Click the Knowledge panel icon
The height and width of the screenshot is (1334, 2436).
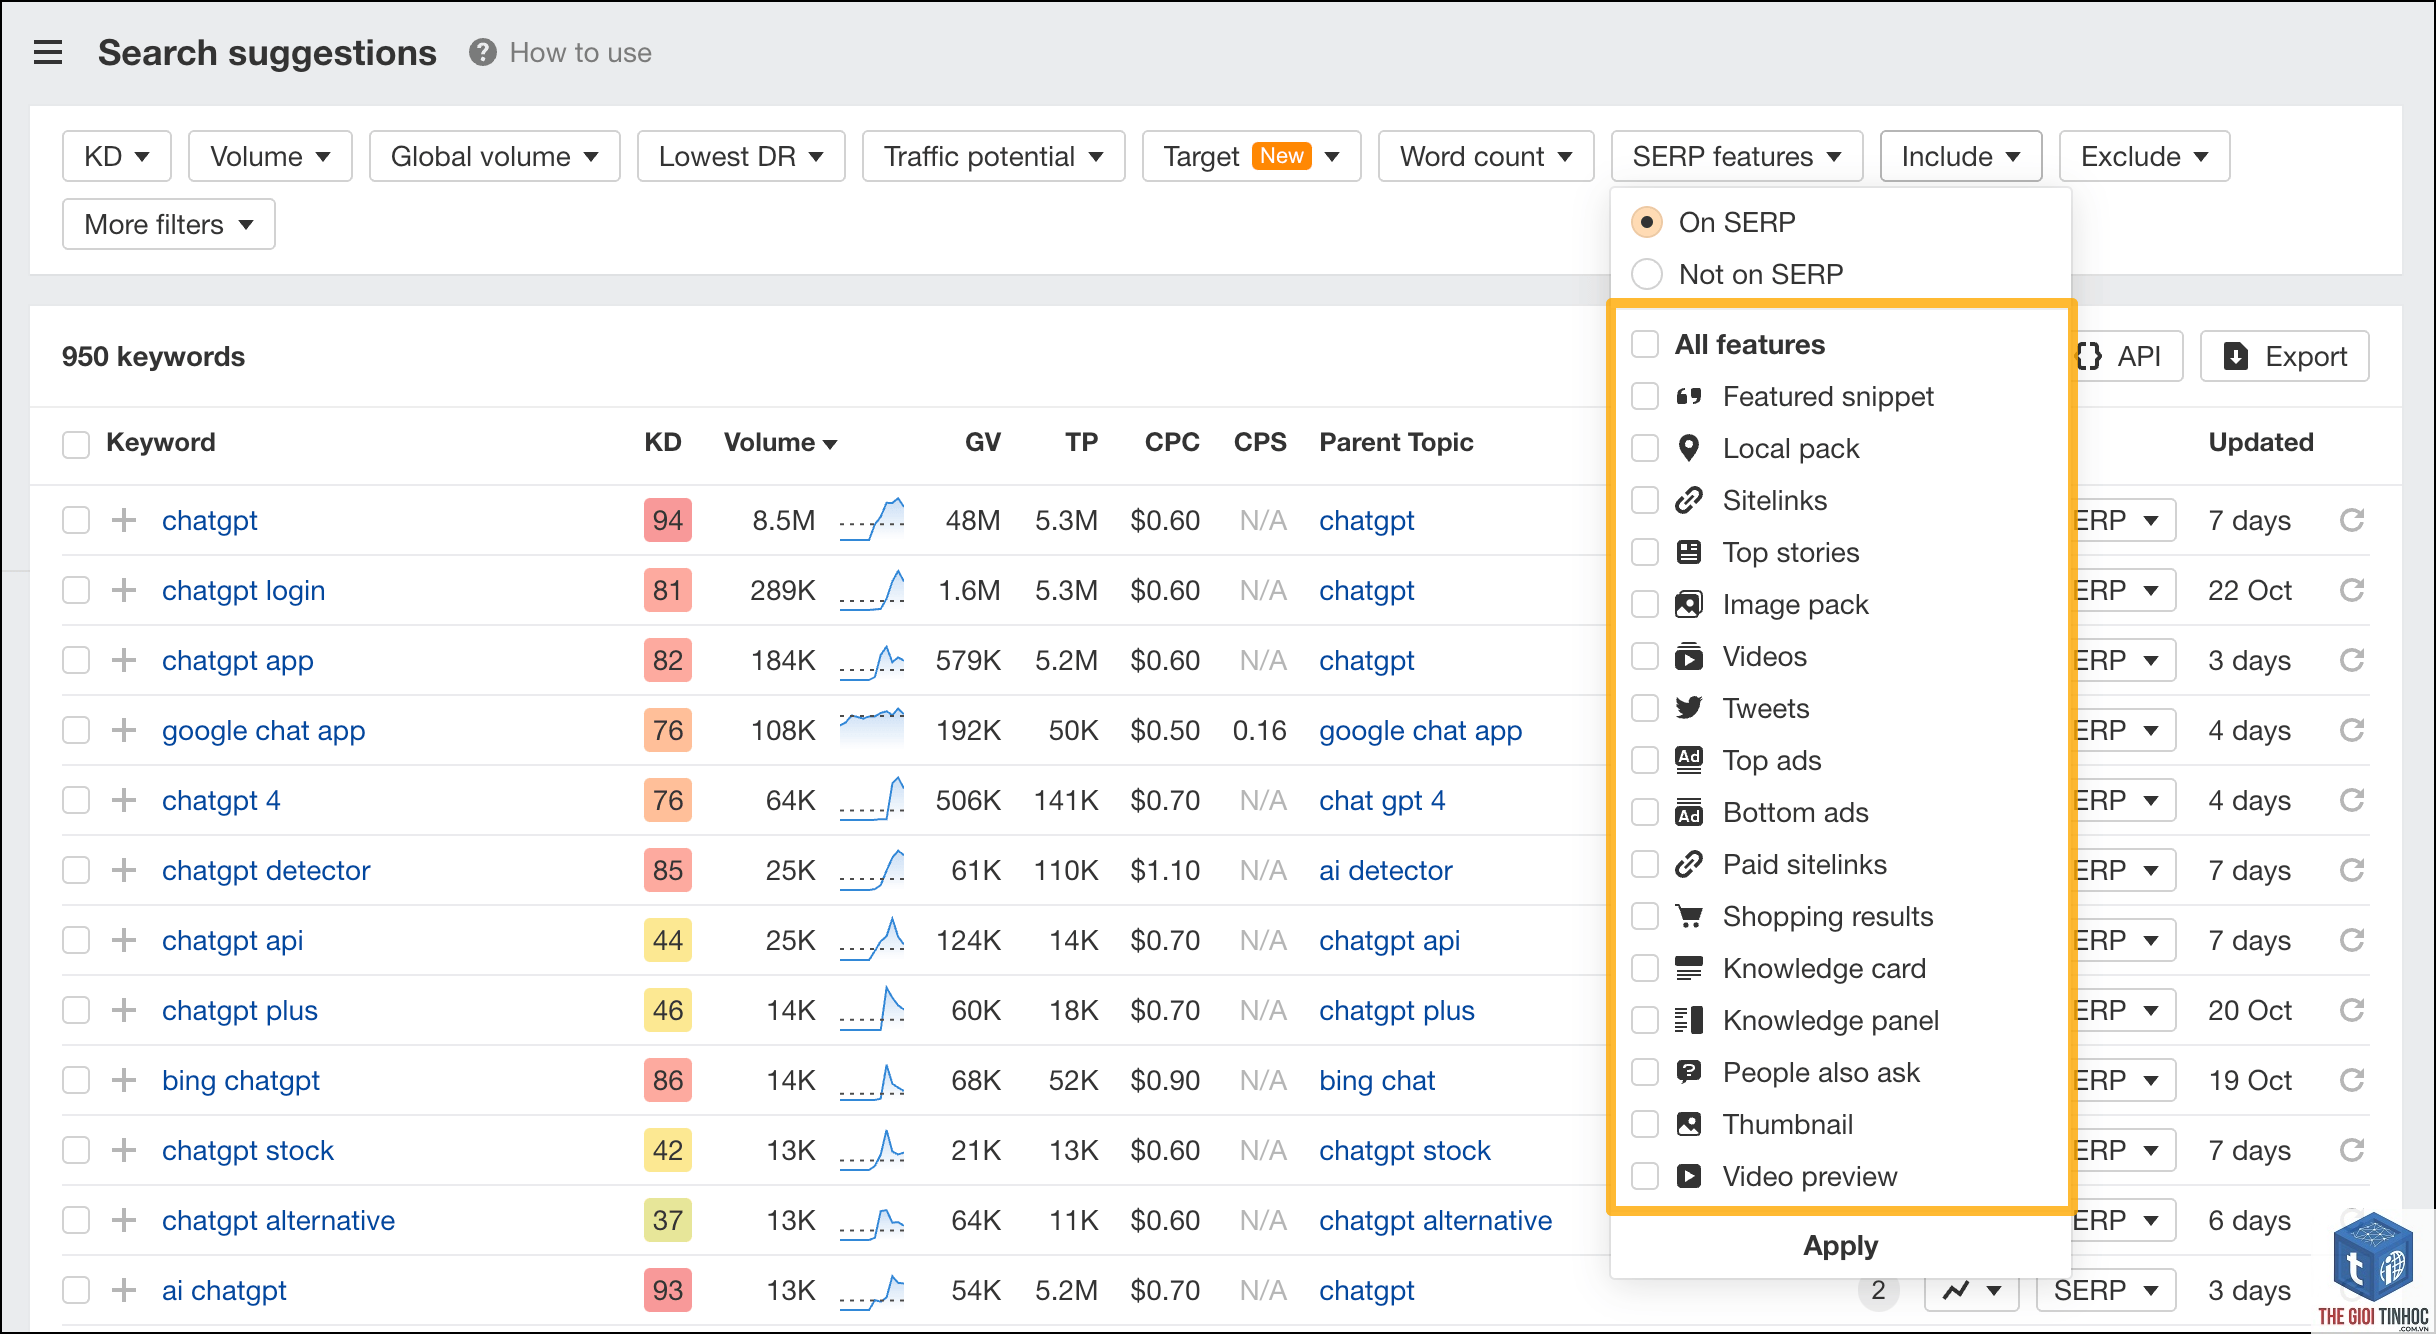click(1689, 1020)
